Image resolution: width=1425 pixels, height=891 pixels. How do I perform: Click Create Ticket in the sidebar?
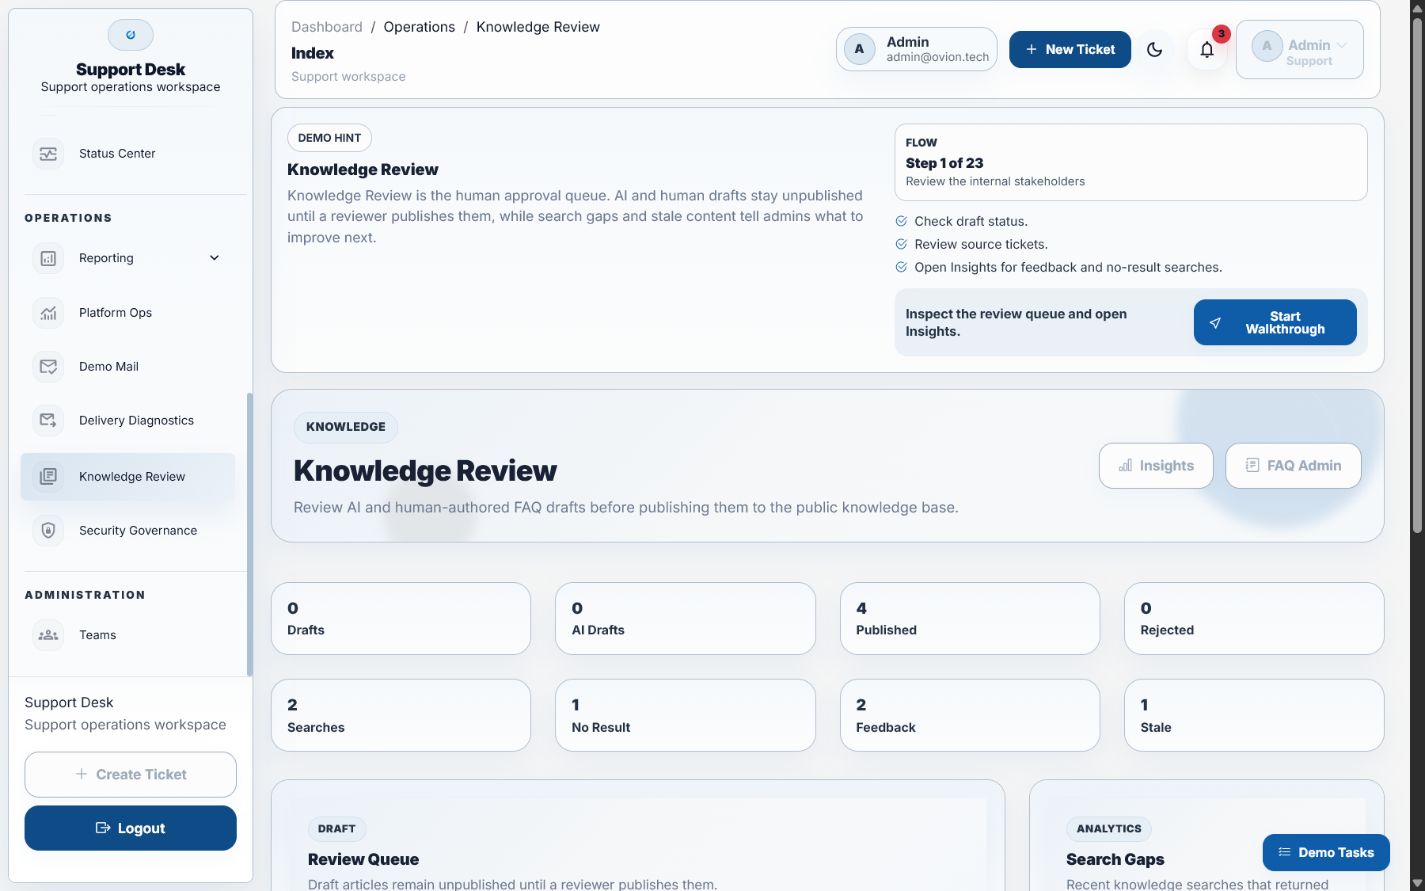[x=130, y=775]
